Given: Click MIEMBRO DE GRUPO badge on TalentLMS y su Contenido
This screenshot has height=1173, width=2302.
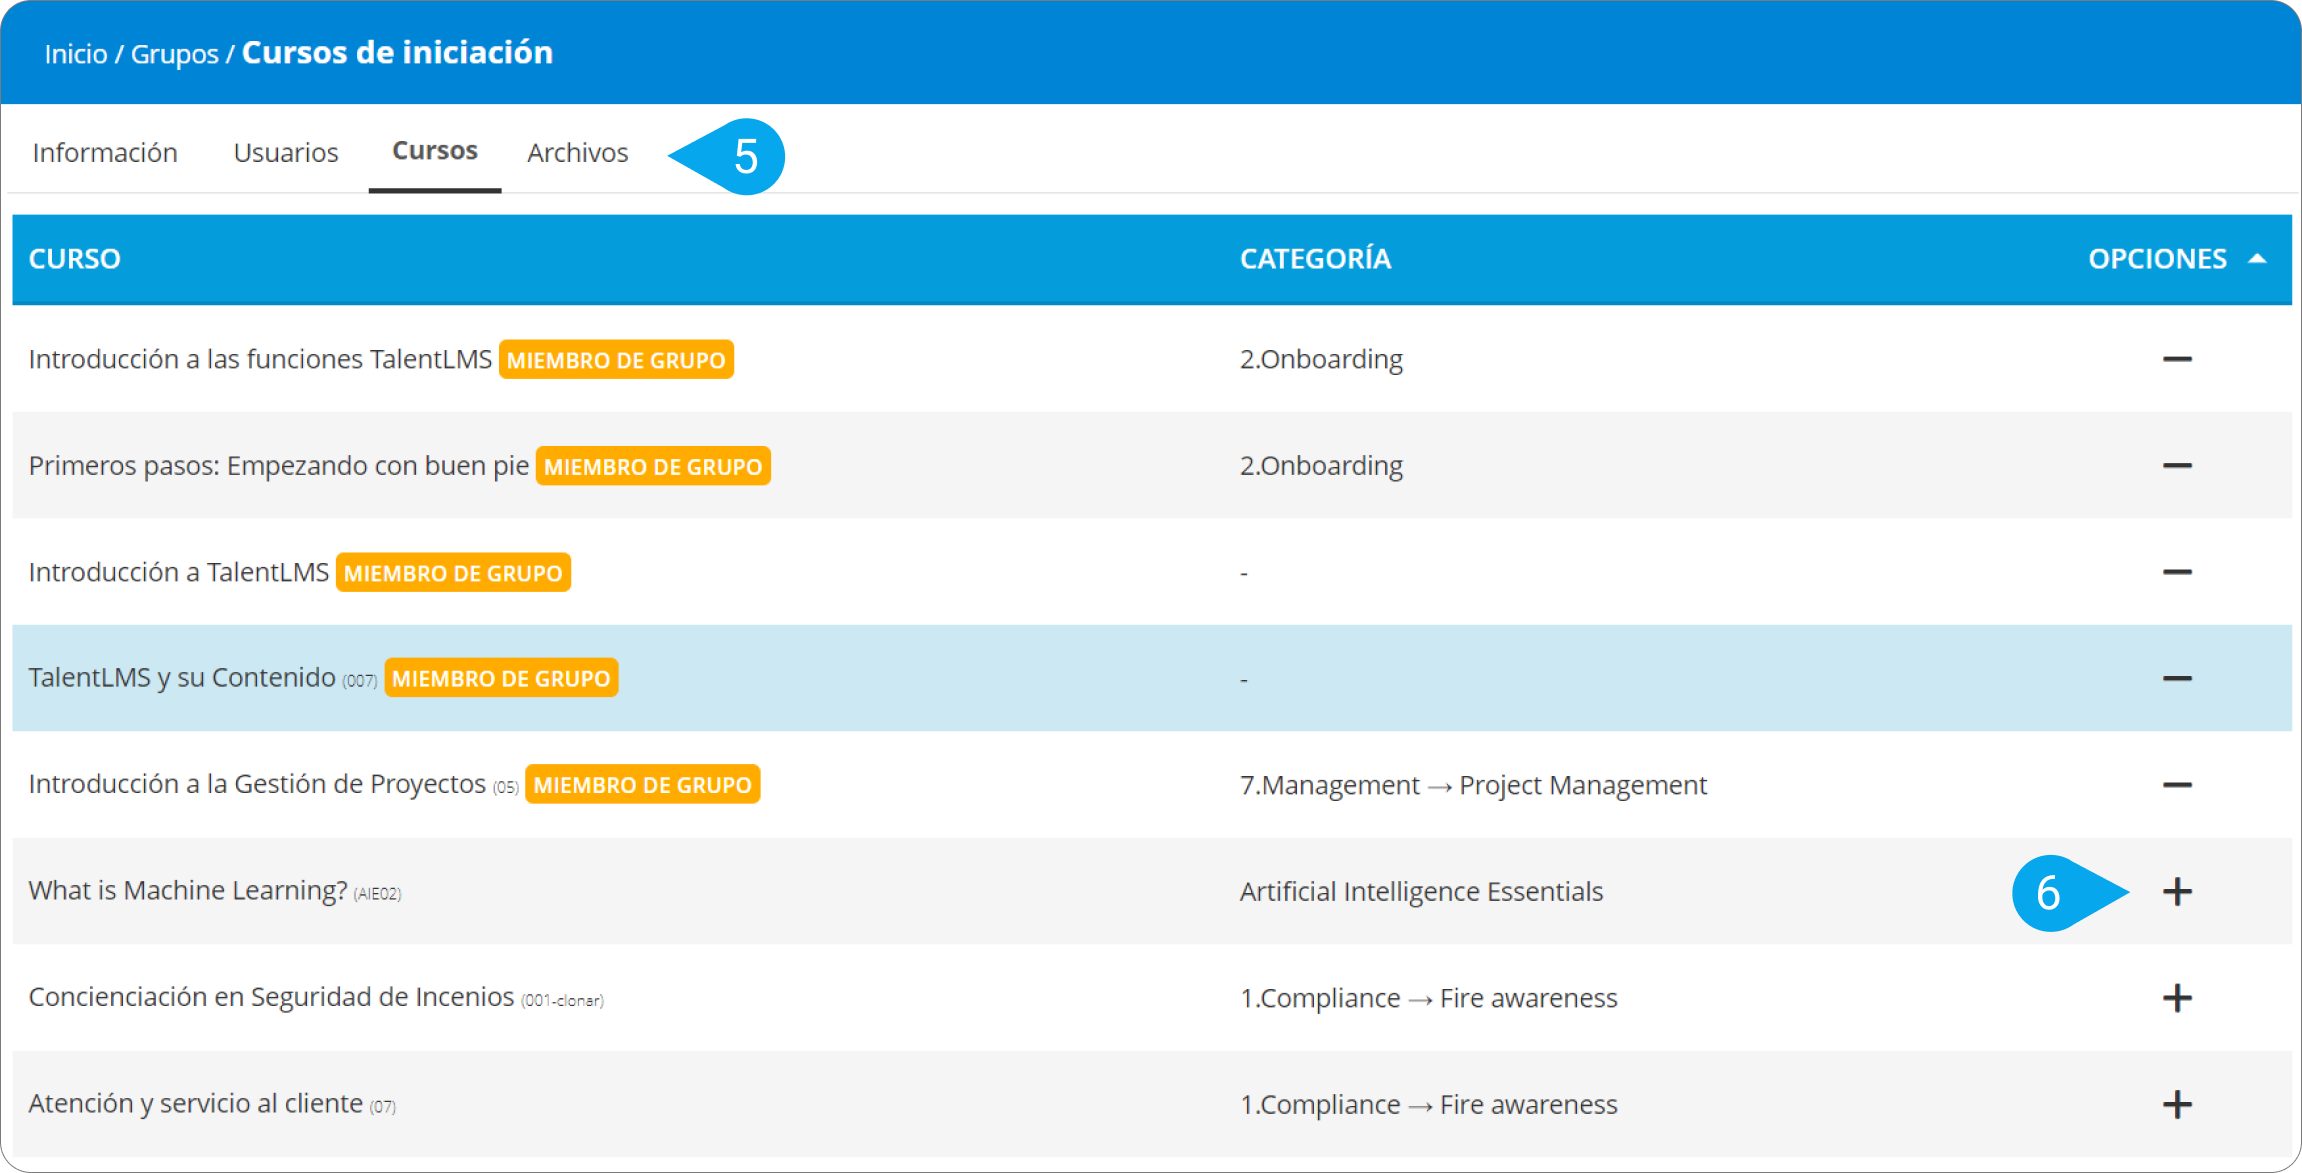Looking at the screenshot, I should (501, 678).
